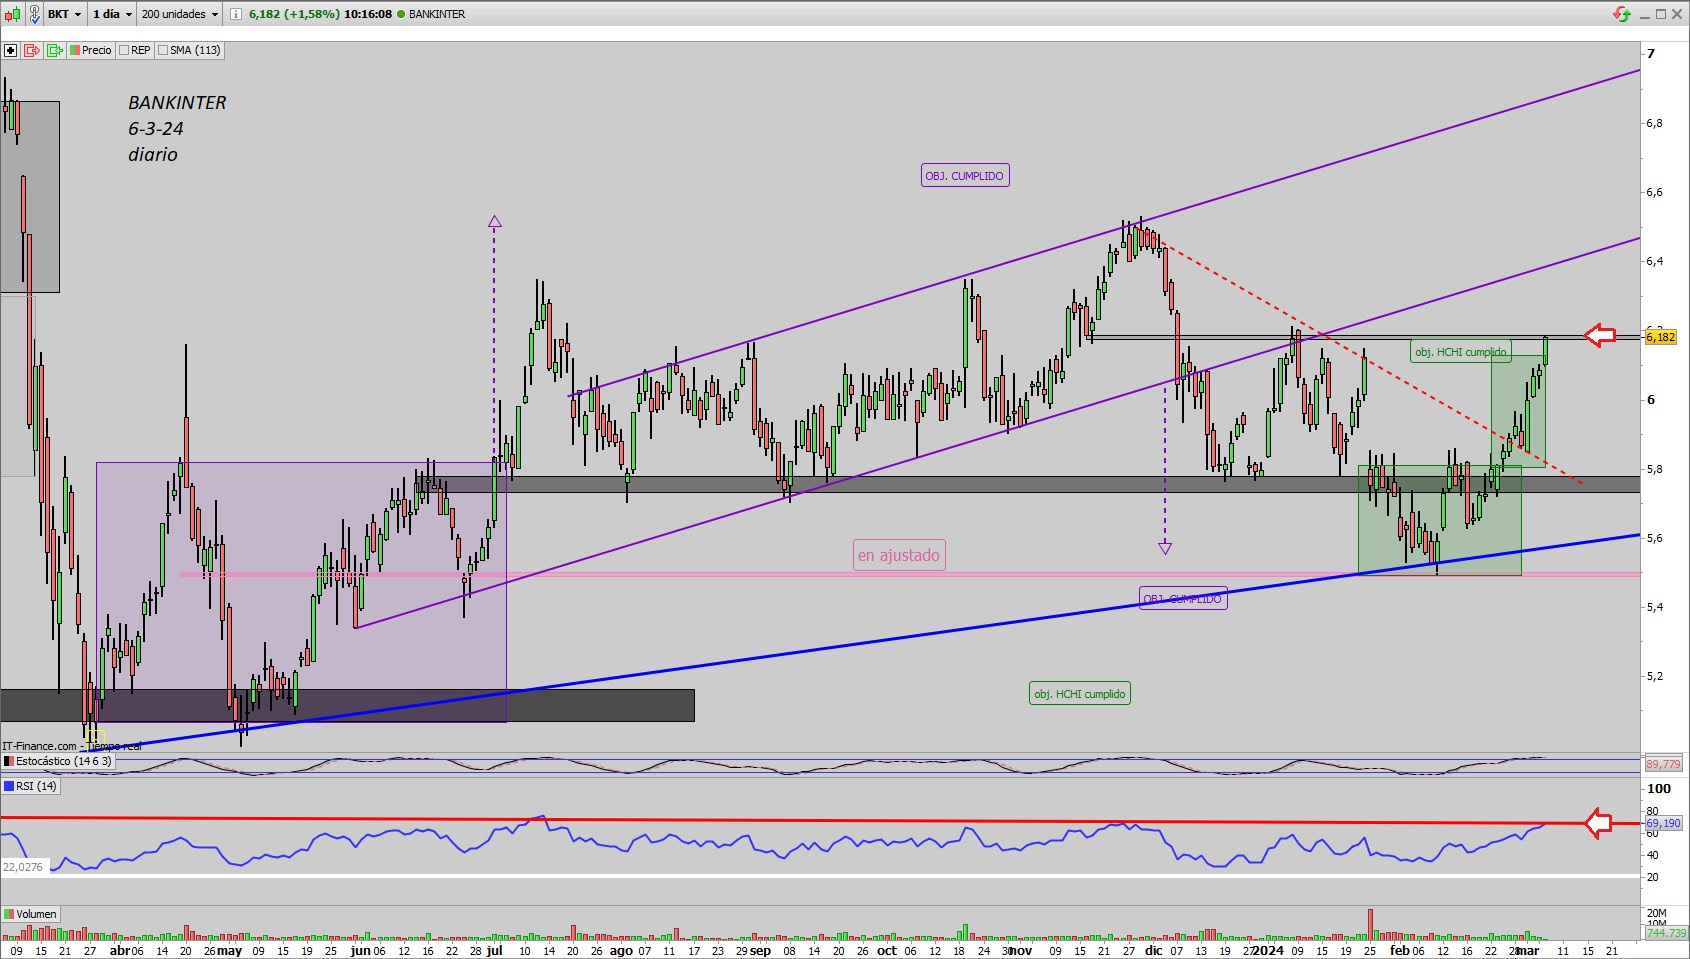Select the lower OBJ. CUMPLIDO purple label
Viewport: 1690px width, 959px height.
pos(1183,599)
